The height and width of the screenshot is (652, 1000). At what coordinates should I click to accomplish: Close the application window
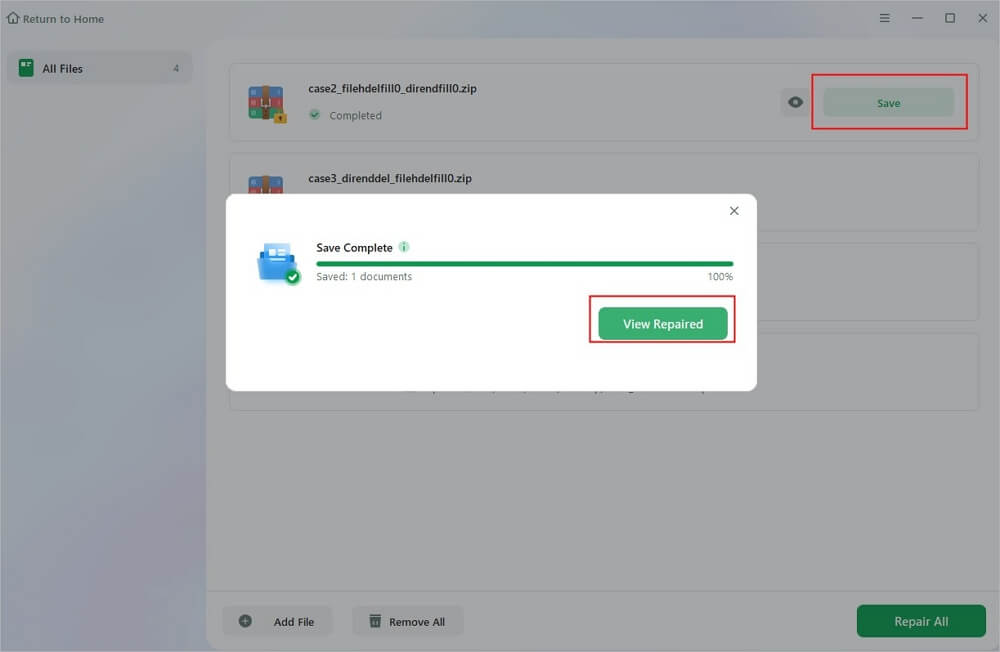tap(983, 18)
